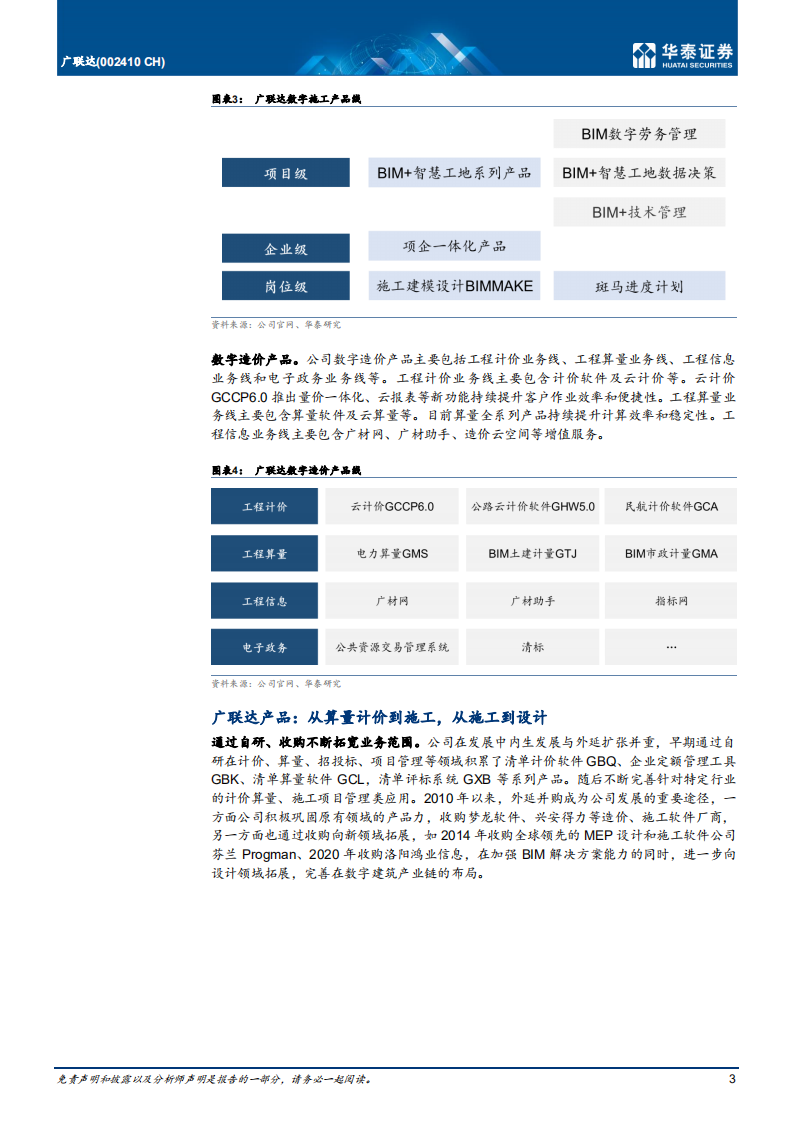
Task: Click the 项企一体化产品 box
Action: [x=454, y=245]
